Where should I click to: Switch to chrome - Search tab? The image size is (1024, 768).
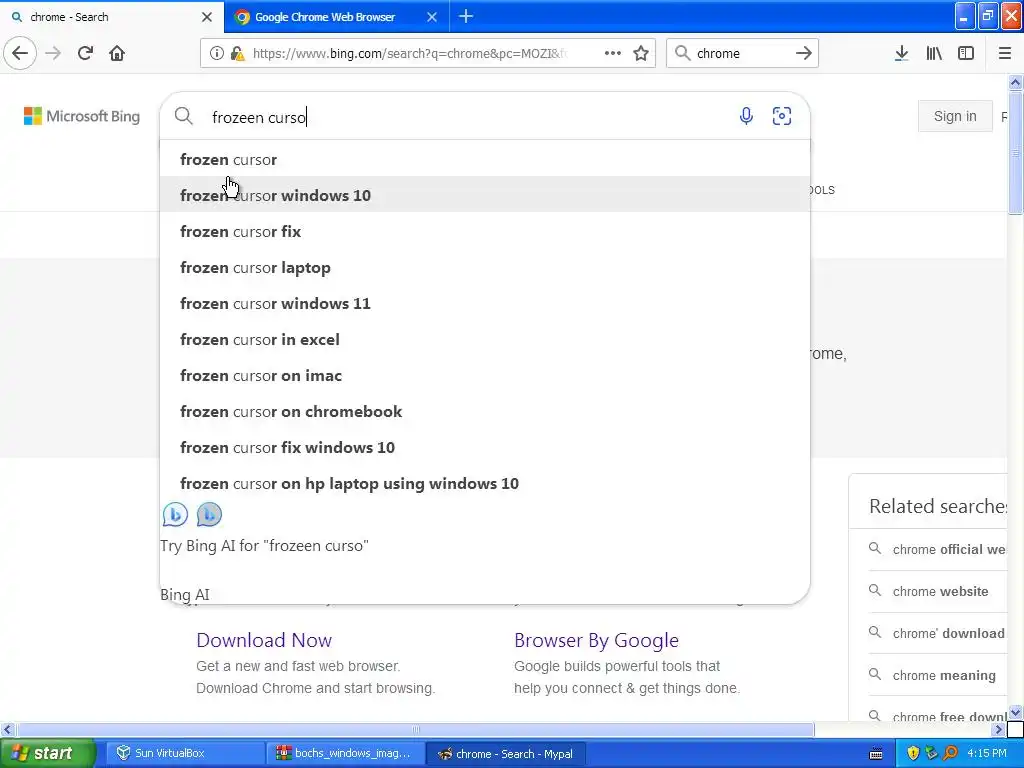pyautogui.click(x=112, y=17)
